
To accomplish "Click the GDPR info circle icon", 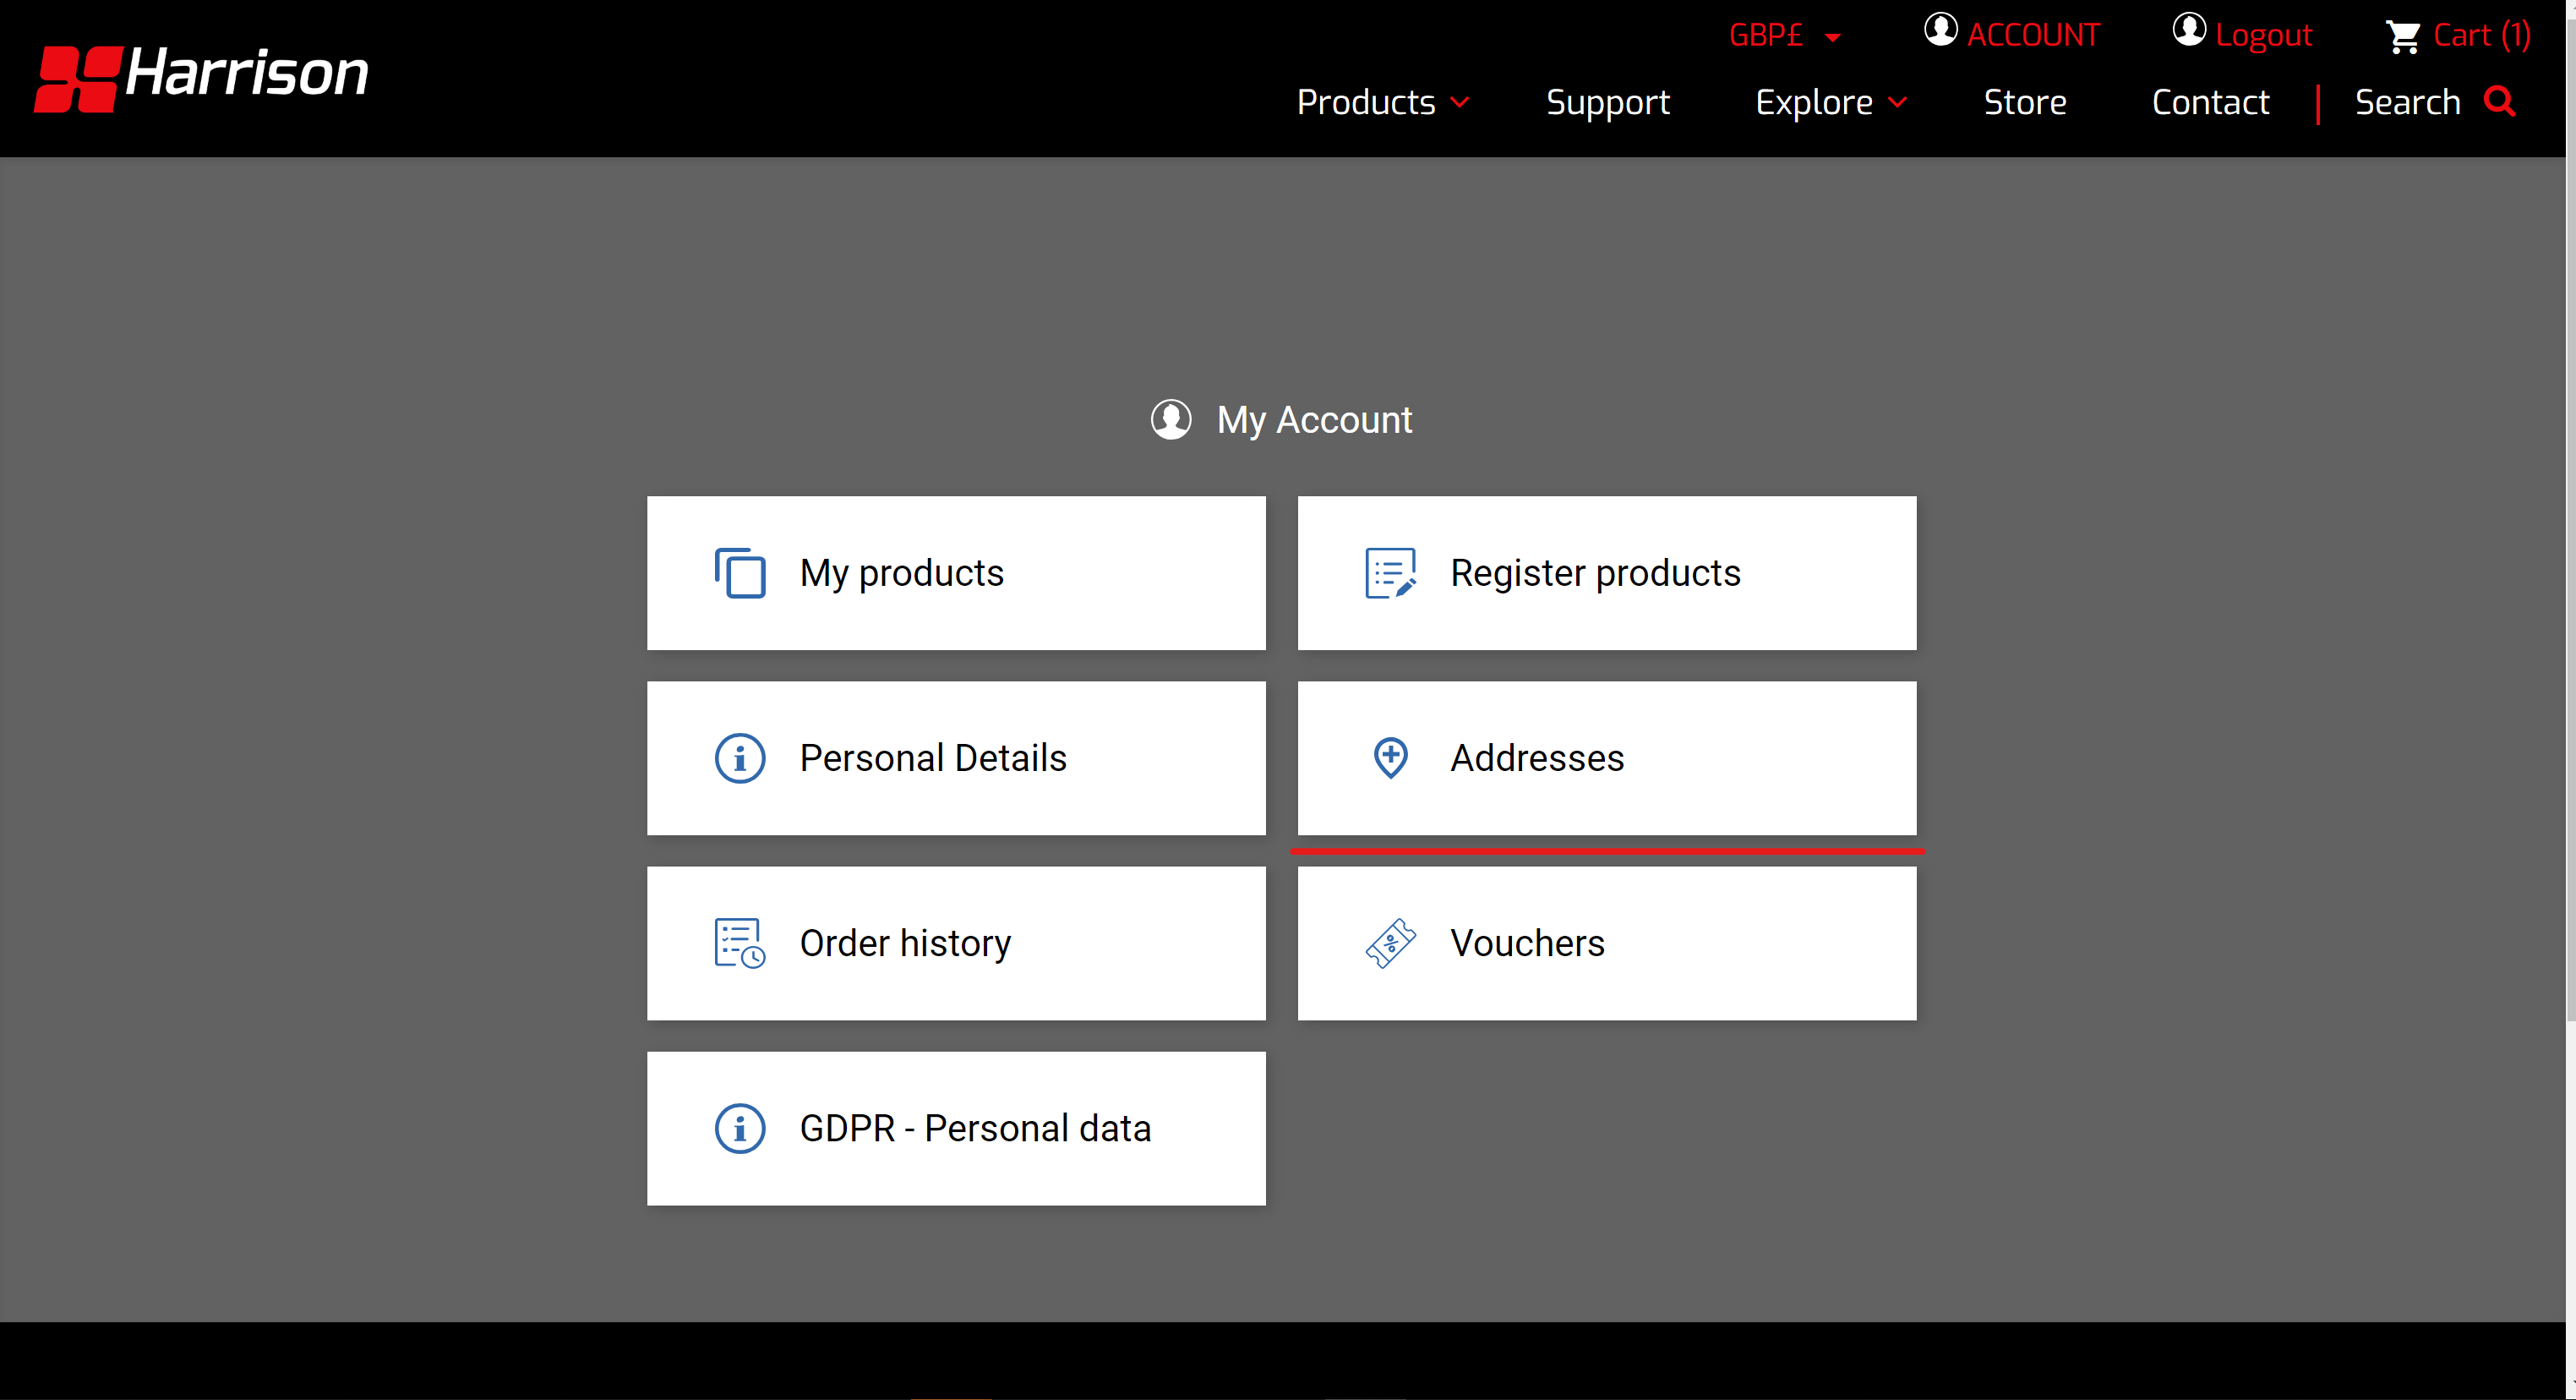I will [x=739, y=1128].
